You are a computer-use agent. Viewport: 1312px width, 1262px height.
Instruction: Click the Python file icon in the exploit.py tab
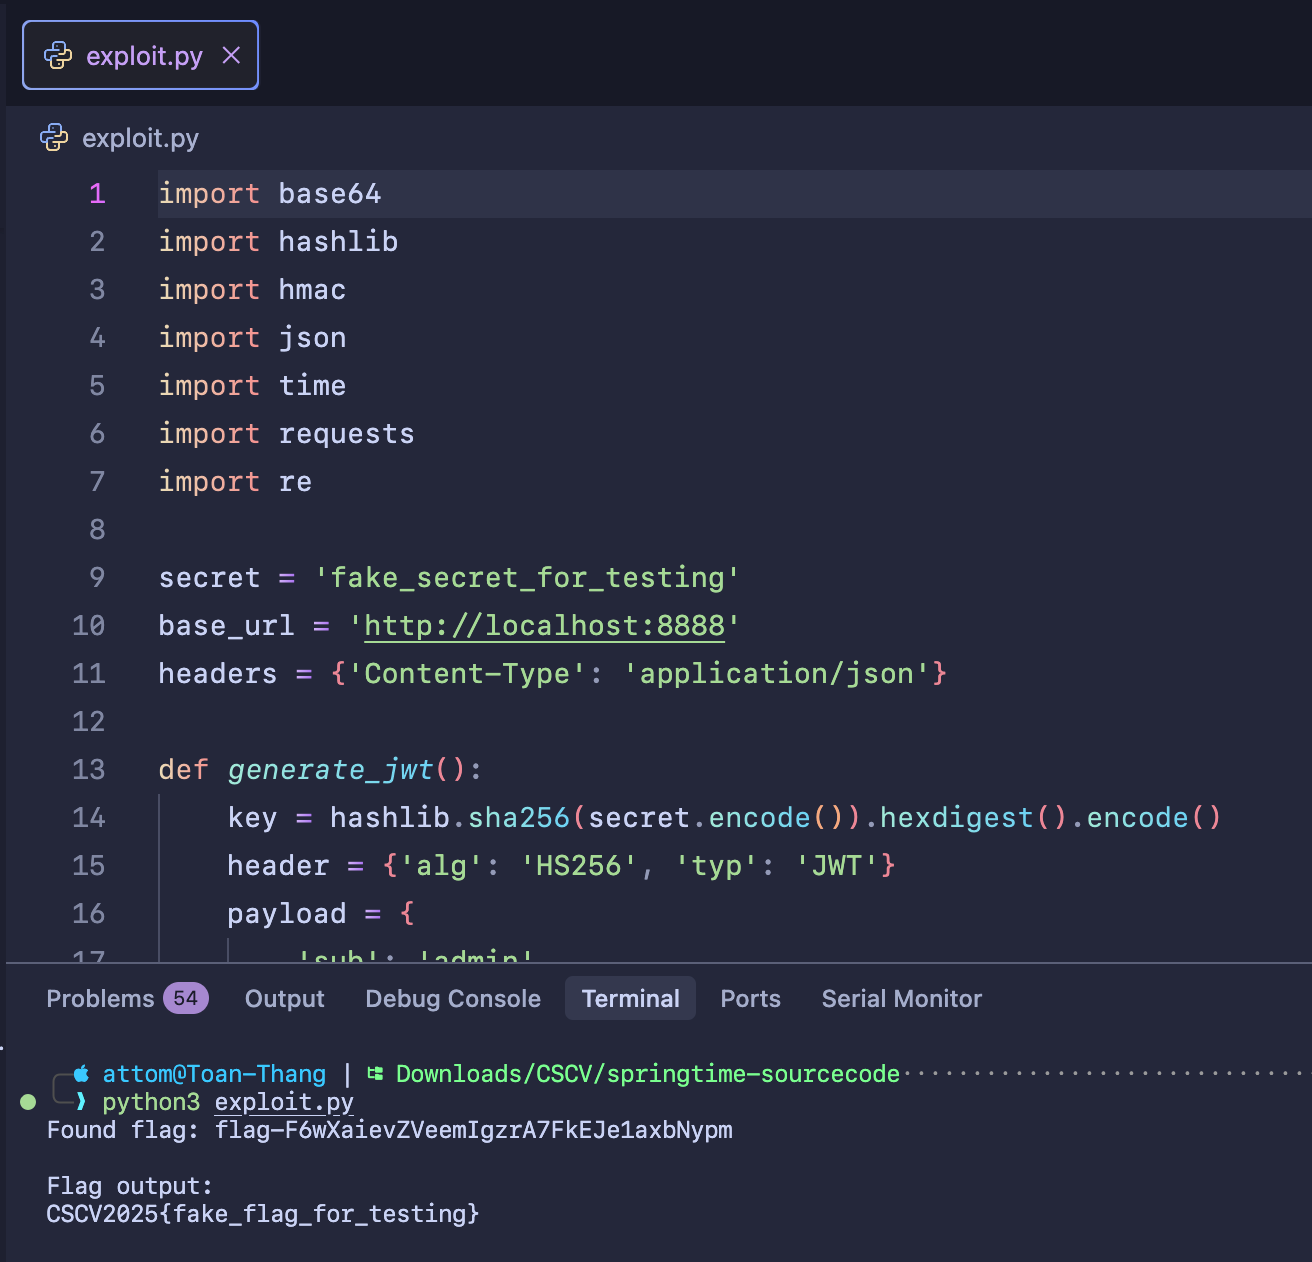58,56
